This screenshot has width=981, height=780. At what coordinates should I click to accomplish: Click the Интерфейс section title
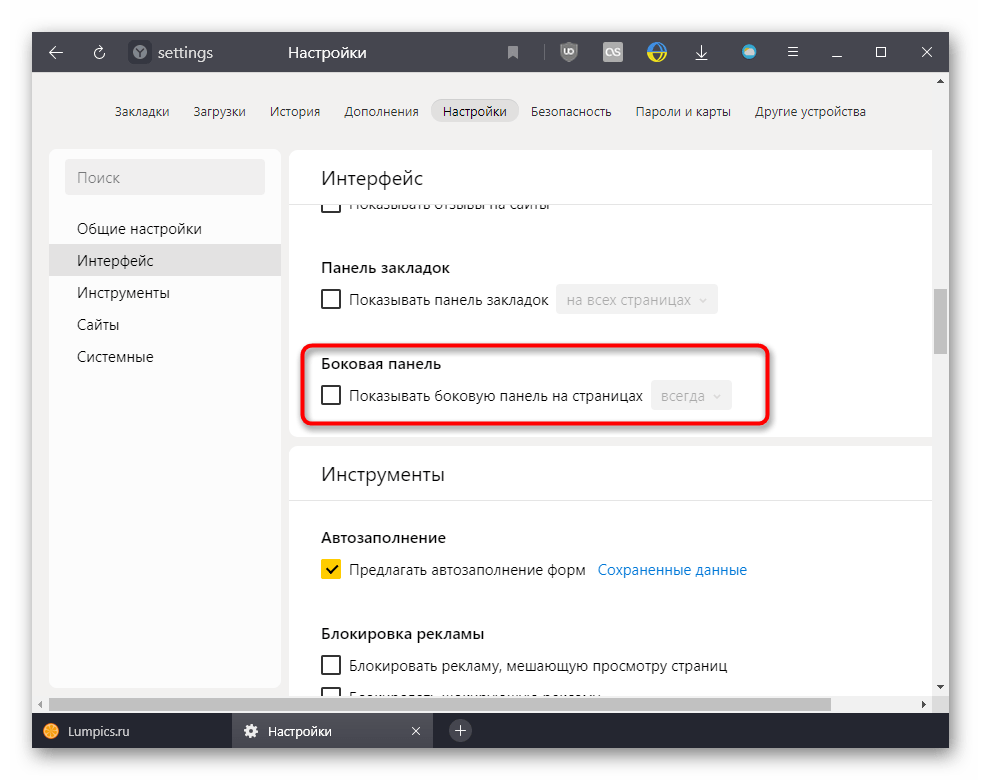(x=372, y=178)
